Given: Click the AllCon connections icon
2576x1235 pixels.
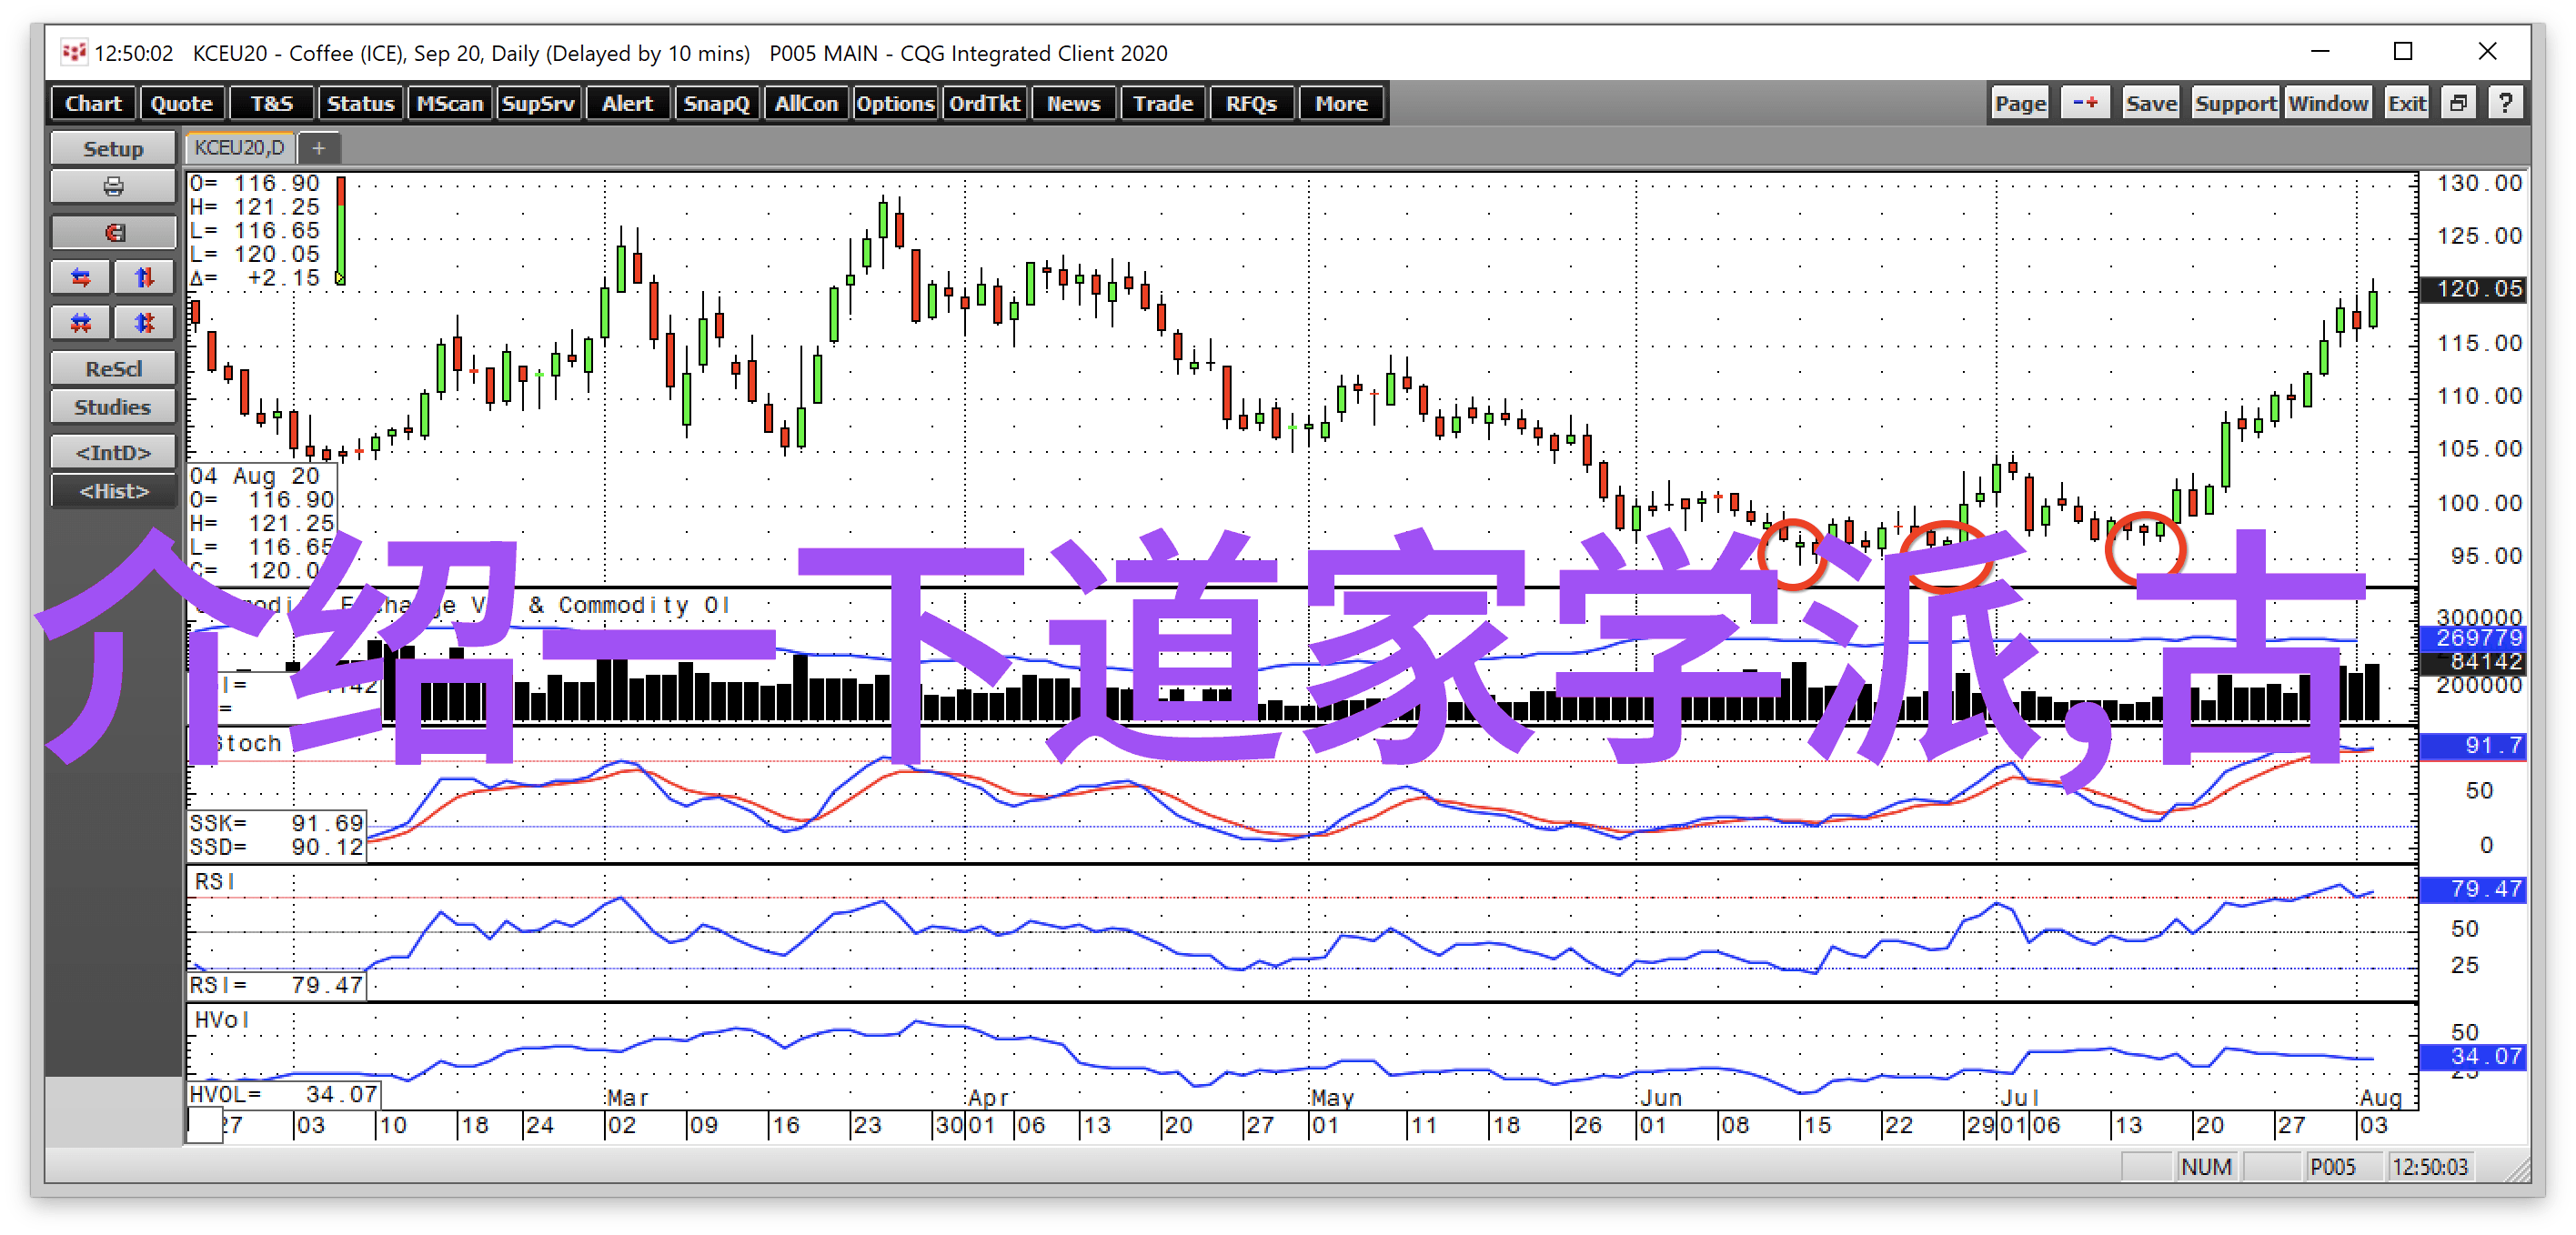Looking at the screenshot, I should click(809, 104).
